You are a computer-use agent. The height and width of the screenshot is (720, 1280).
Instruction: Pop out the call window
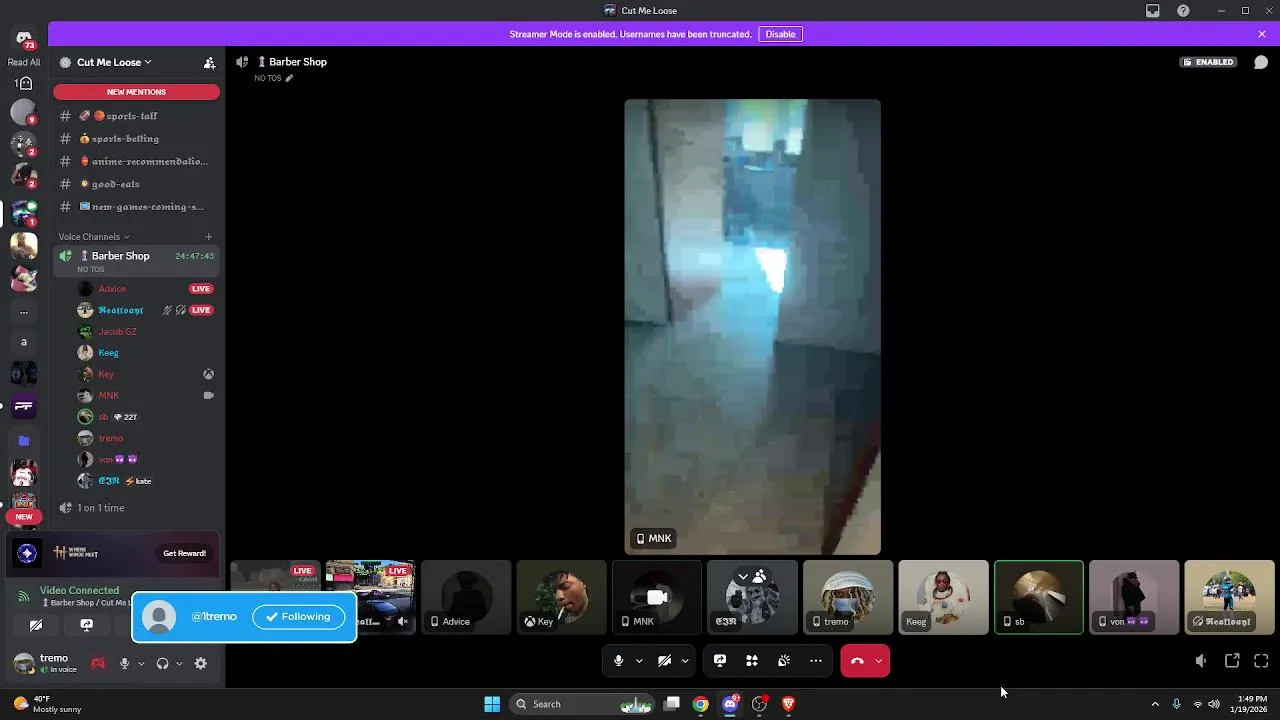pos(1232,661)
